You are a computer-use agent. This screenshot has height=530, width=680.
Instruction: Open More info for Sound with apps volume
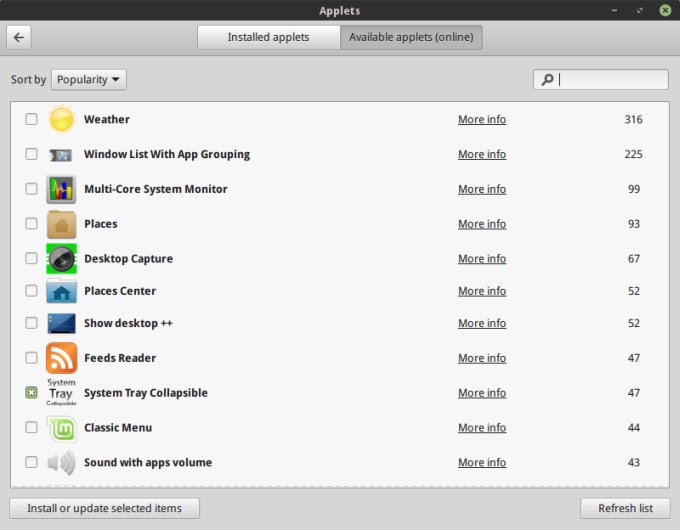[482, 462]
